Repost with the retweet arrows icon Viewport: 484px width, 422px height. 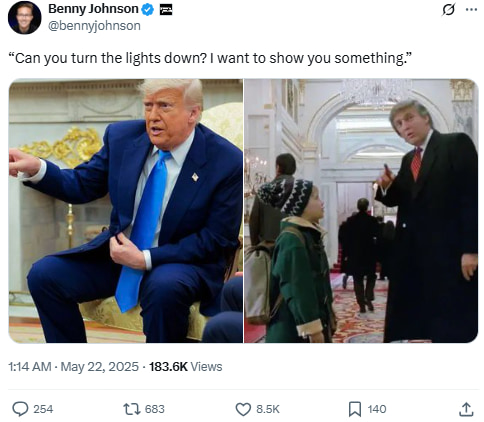(132, 409)
